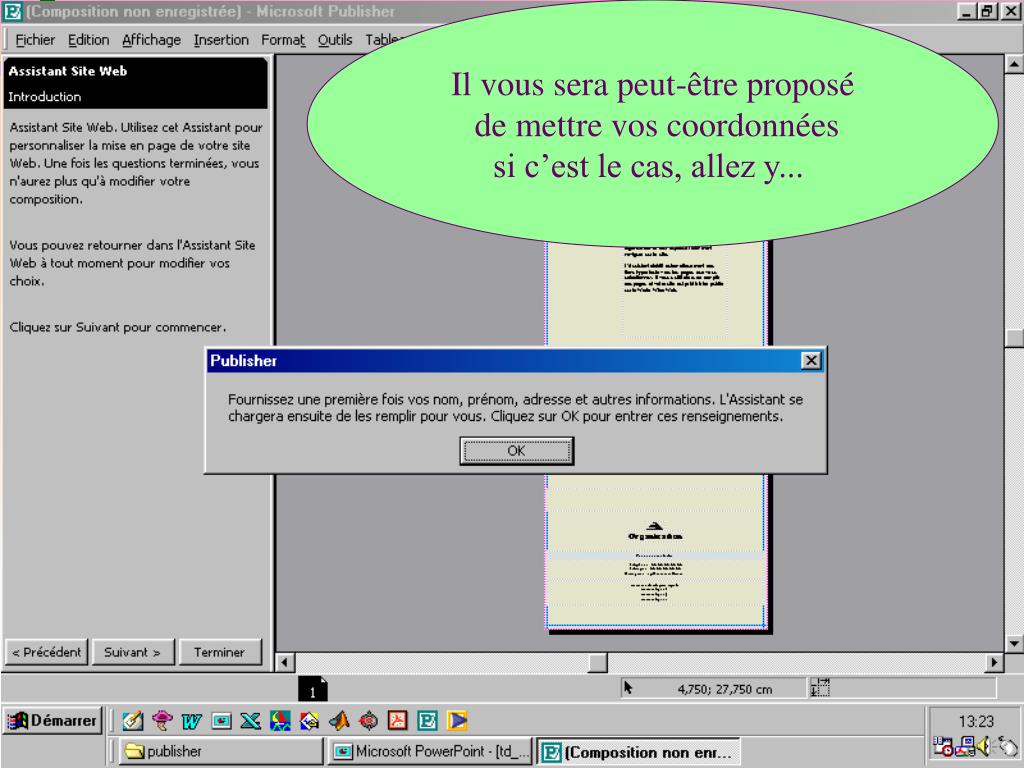1024x768 pixels.
Task: Click the pointer position status icon
Action: pyautogui.click(x=628, y=688)
